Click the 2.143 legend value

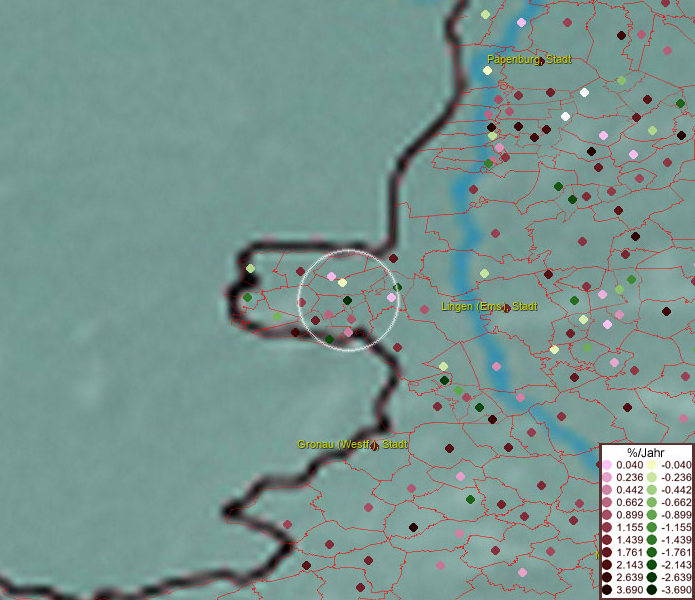tap(630, 566)
